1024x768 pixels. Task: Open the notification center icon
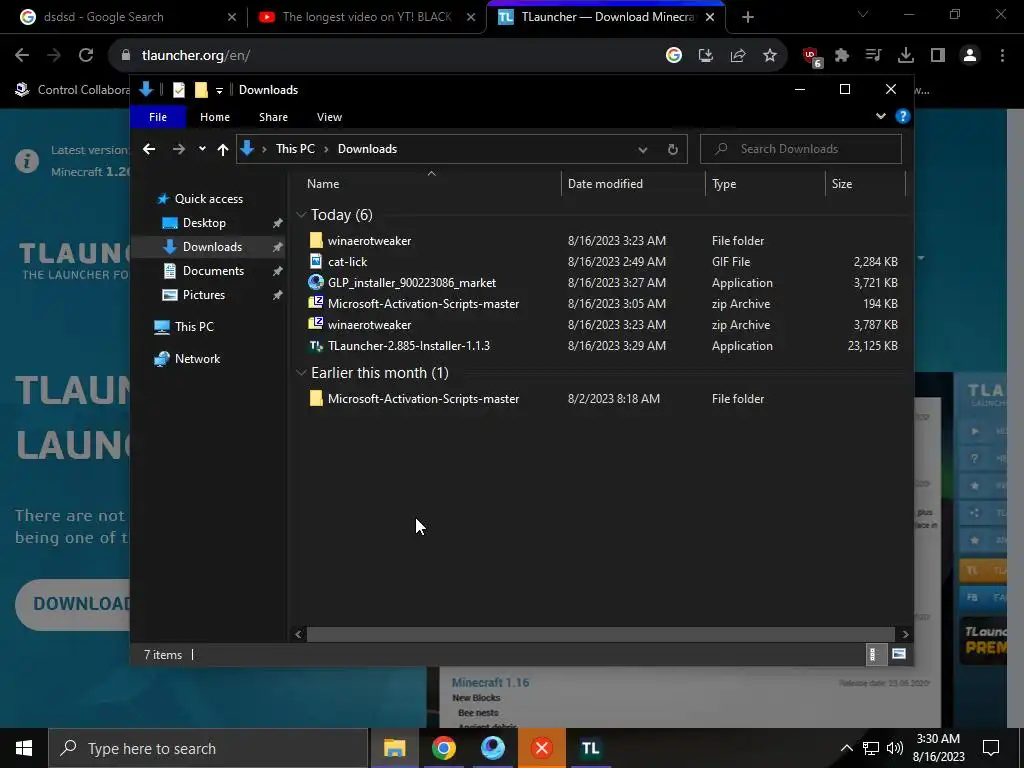(991, 748)
